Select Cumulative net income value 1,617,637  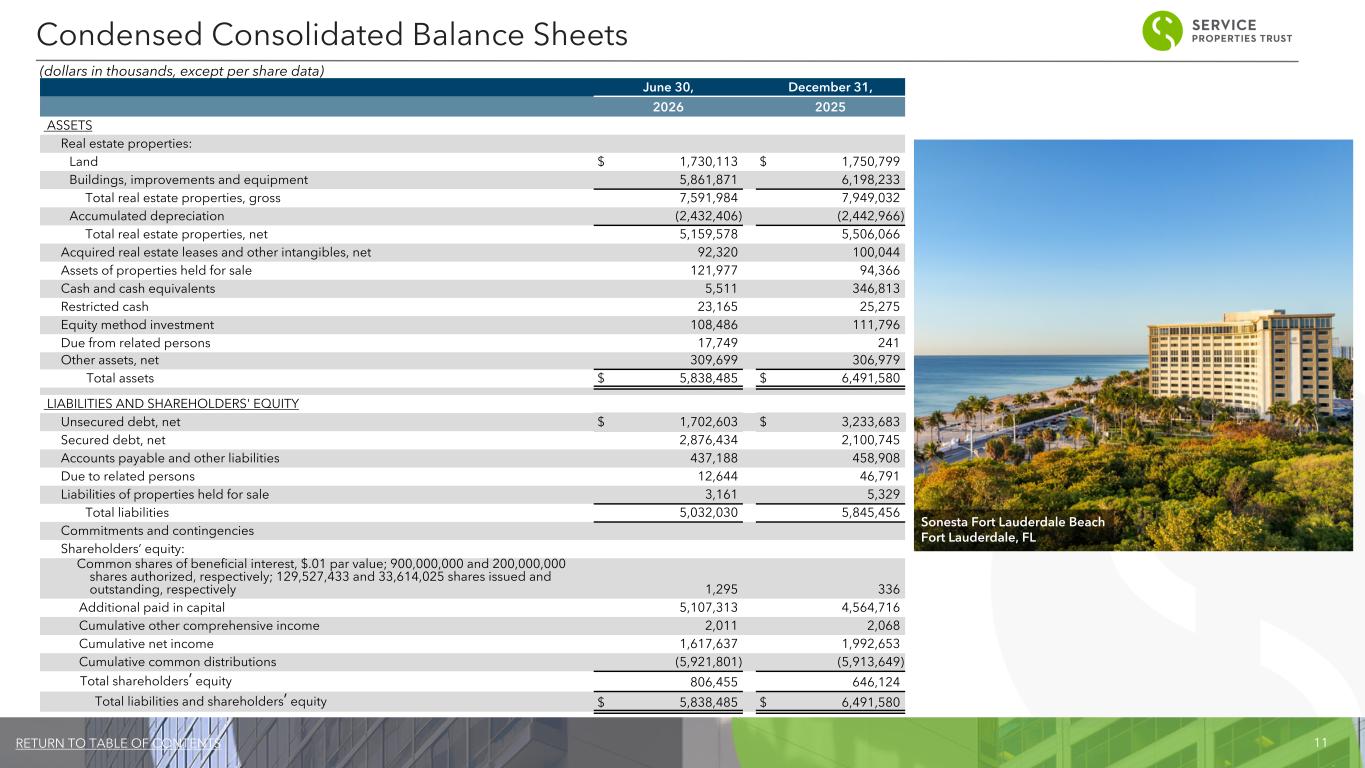coord(708,644)
